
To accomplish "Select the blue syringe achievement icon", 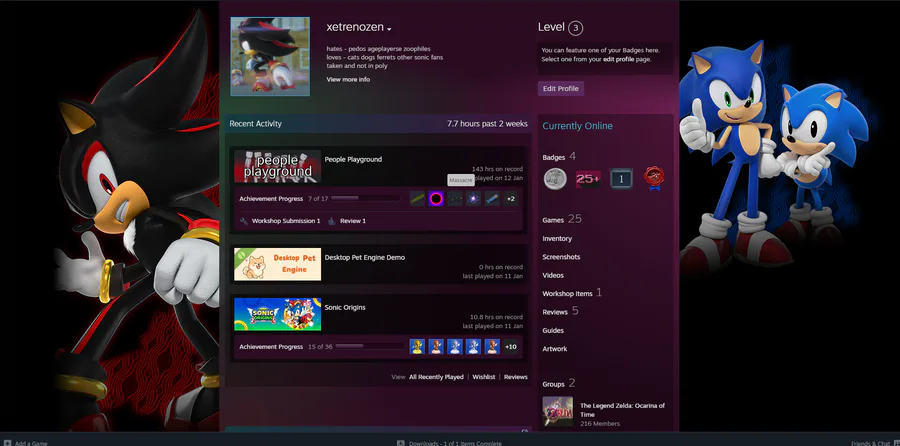I will pos(492,199).
